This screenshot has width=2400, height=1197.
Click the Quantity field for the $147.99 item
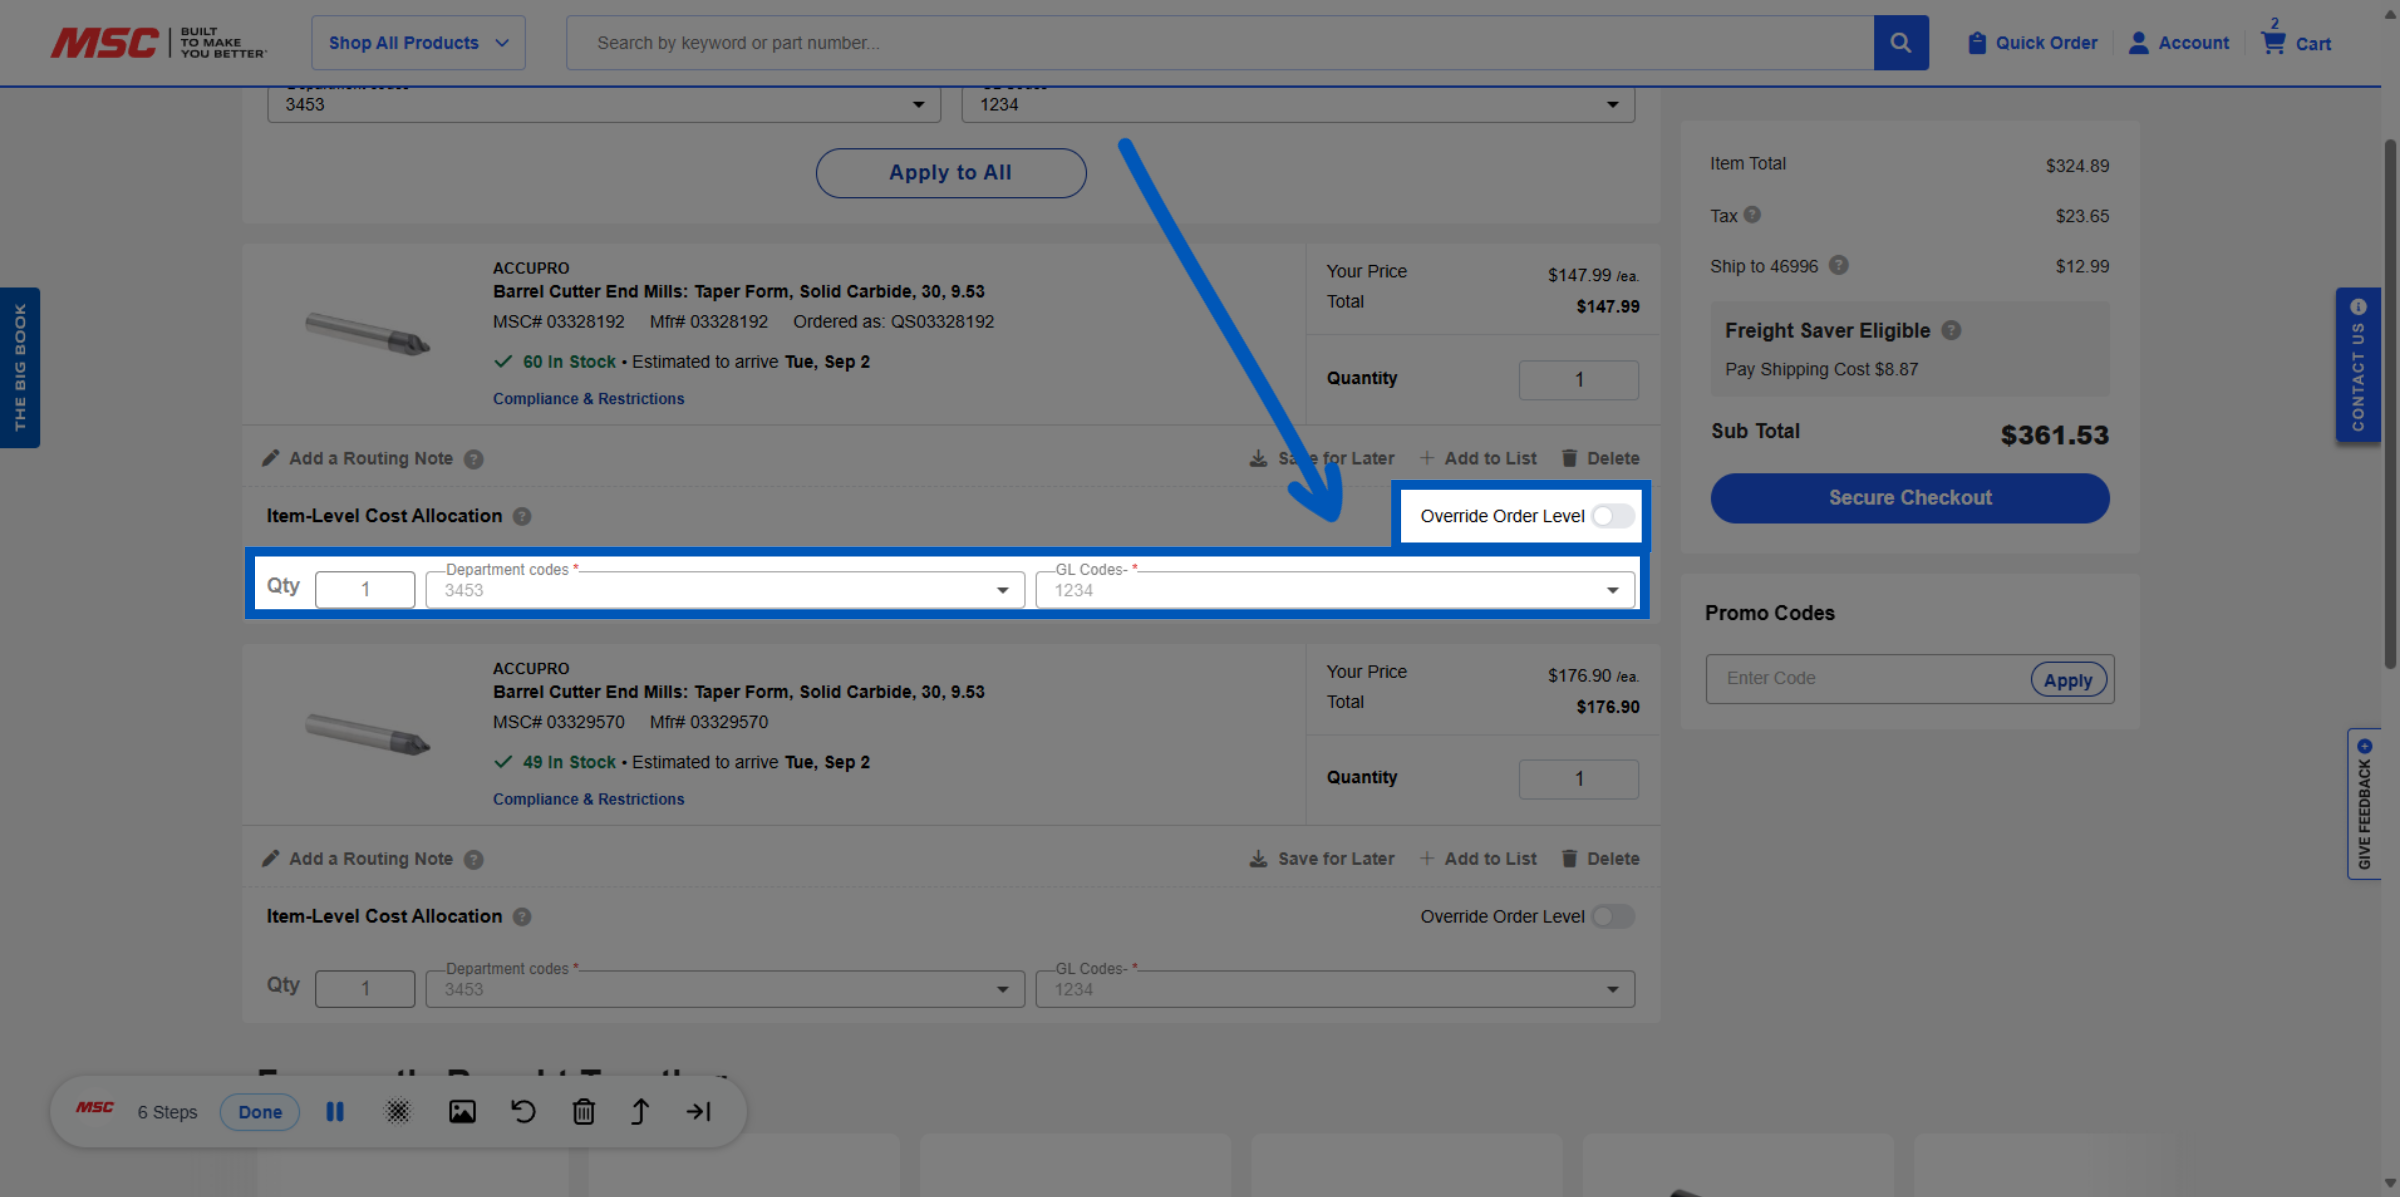click(1579, 380)
